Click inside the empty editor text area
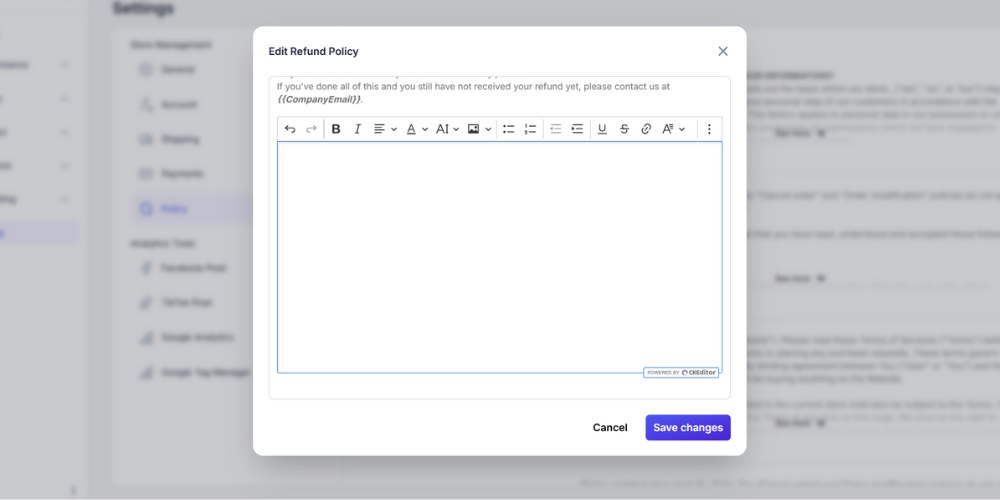 click(x=499, y=257)
